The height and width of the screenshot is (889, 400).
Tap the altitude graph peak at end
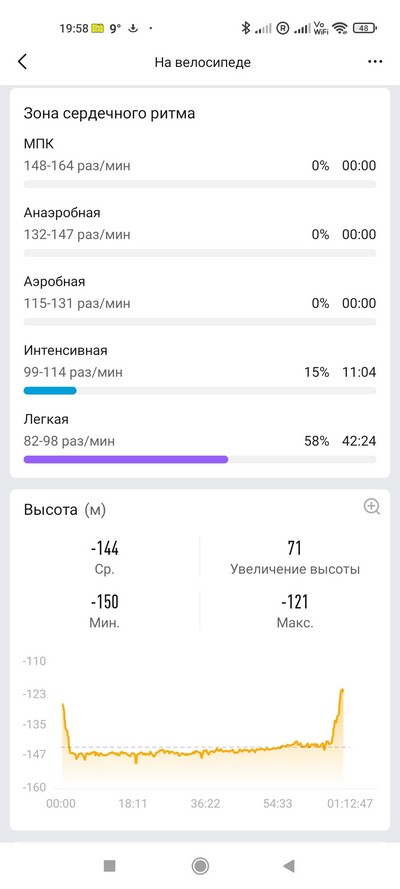coord(342,690)
